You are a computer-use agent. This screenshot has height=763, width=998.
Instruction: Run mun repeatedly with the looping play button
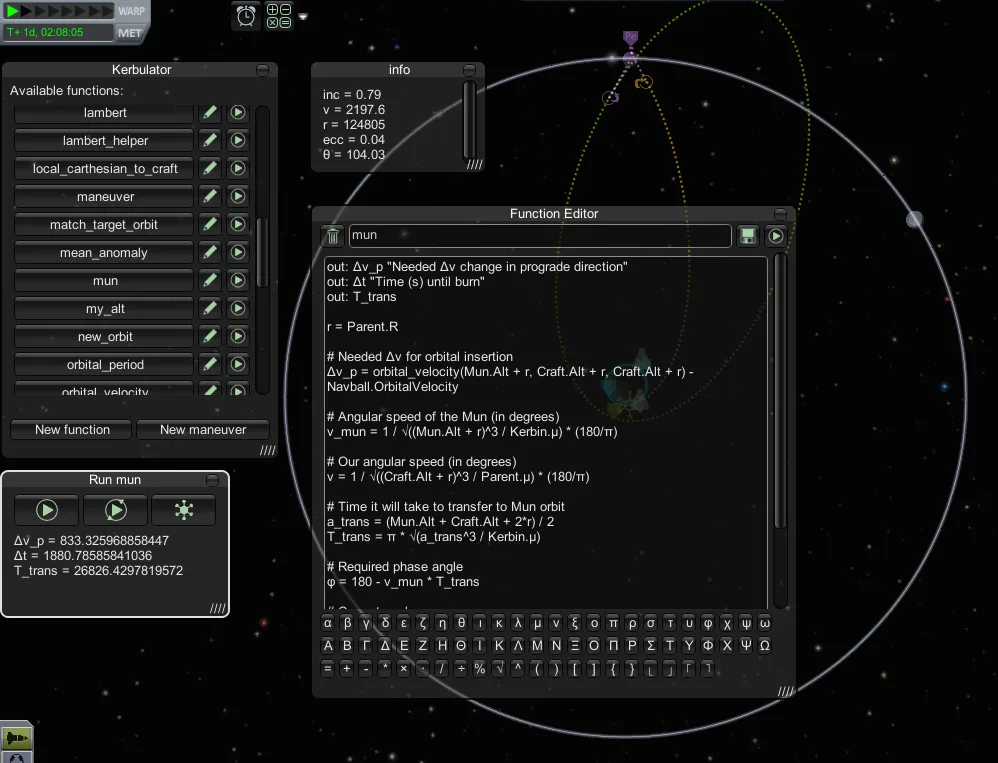pos(115,510)
